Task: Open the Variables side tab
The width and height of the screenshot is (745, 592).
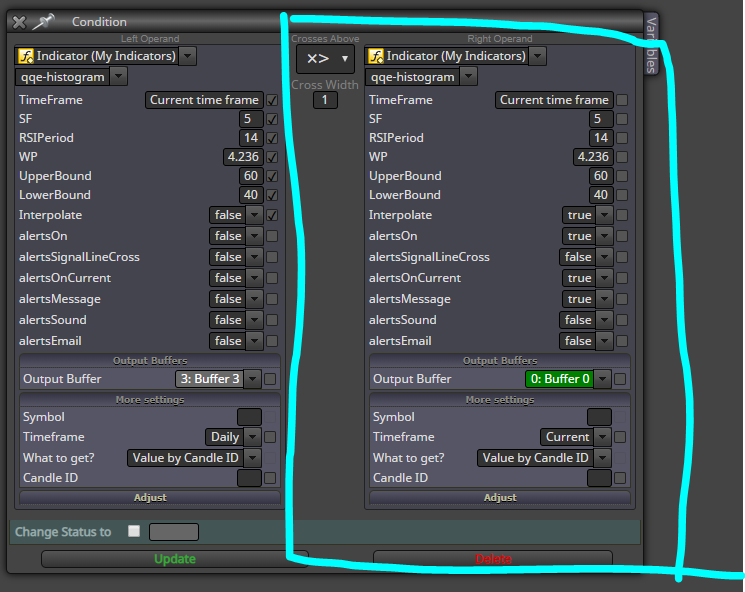Action: click(651, 44)
